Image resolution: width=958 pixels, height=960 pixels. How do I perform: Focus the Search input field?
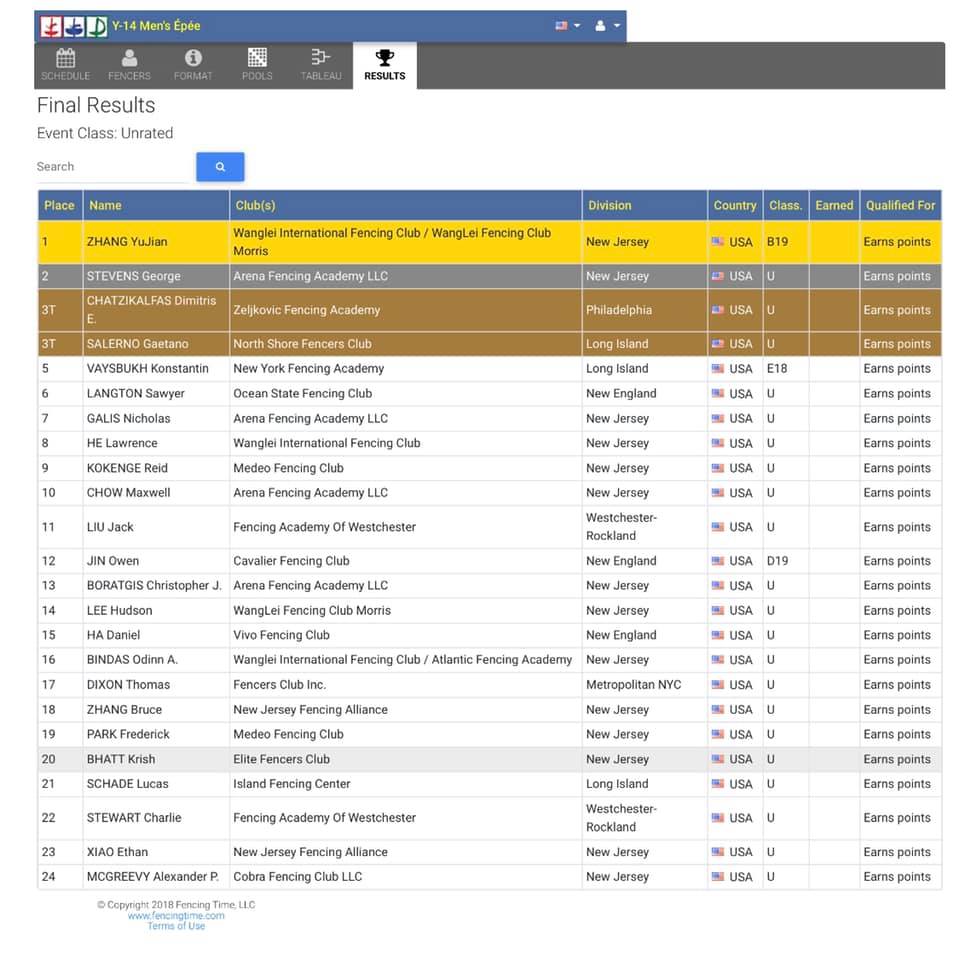(113, 167)
